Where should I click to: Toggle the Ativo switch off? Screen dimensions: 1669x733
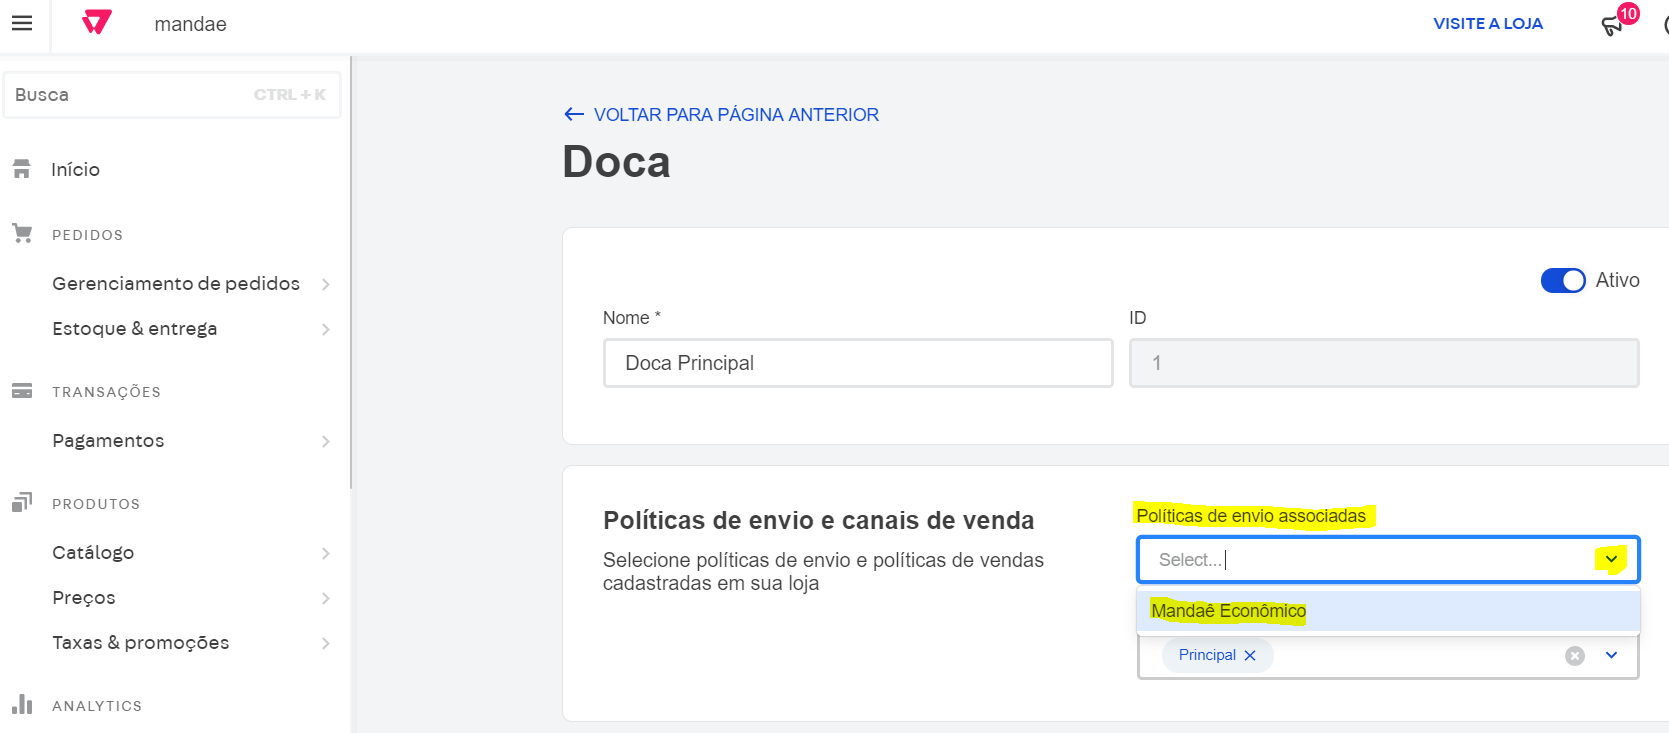[1562, 281]
